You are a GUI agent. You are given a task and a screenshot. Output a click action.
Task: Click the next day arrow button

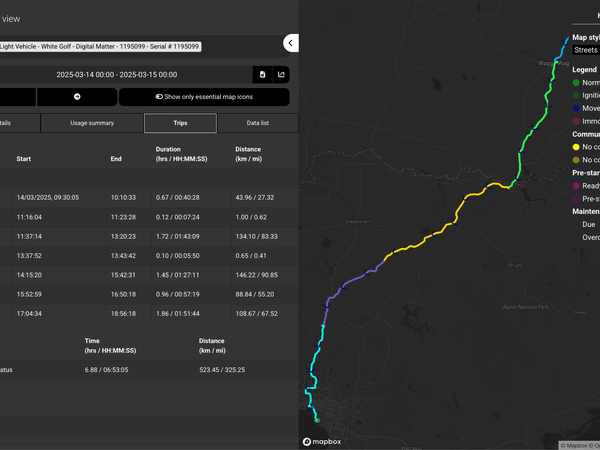(77, 97)
